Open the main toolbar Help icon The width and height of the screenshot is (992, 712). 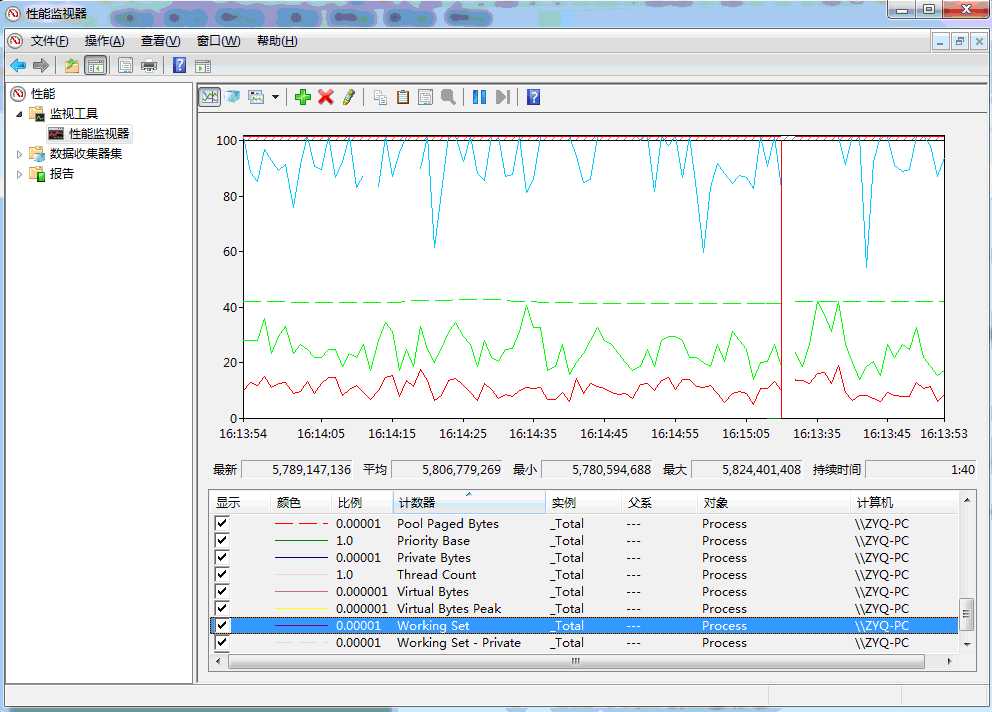tap(180, 65)
